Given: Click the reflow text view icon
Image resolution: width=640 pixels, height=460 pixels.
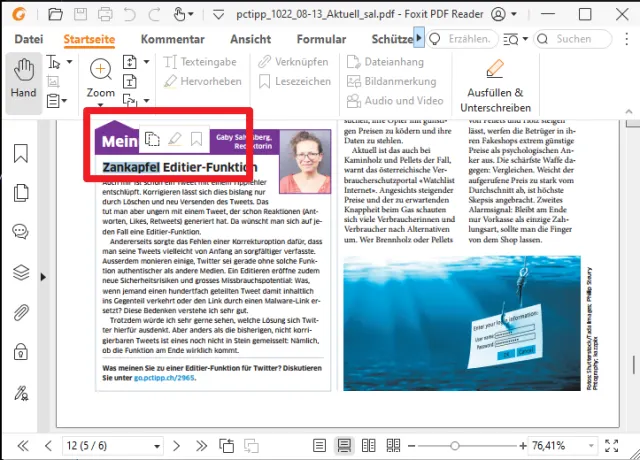Looking at the screenshot, I should [x=129, y=82].
